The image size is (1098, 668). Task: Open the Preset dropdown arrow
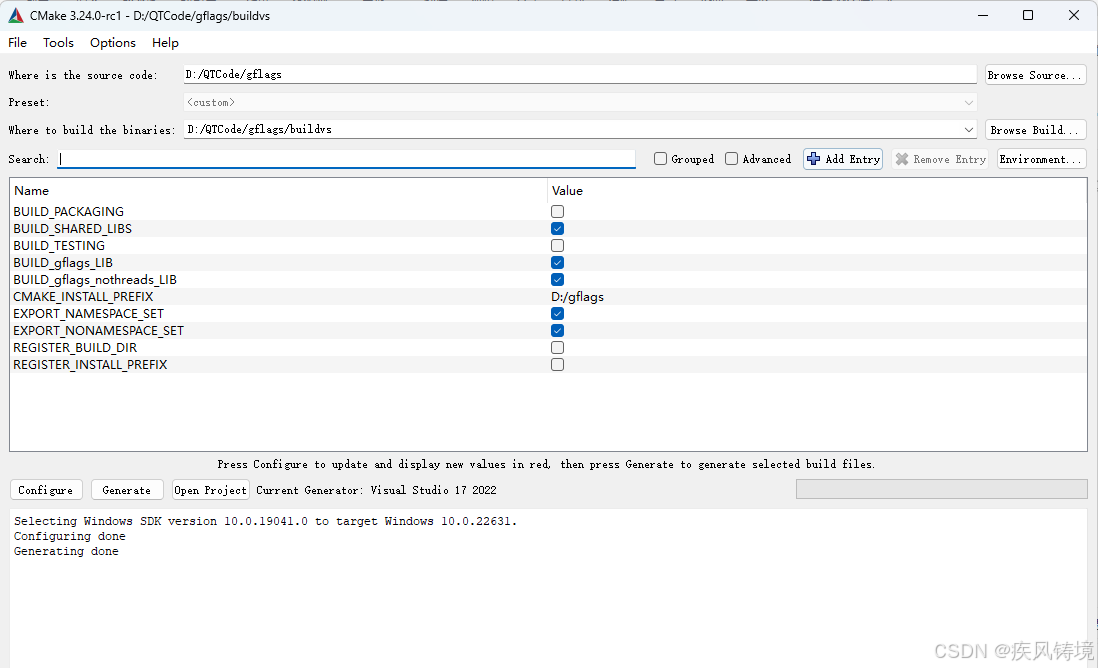click(968, 103)
